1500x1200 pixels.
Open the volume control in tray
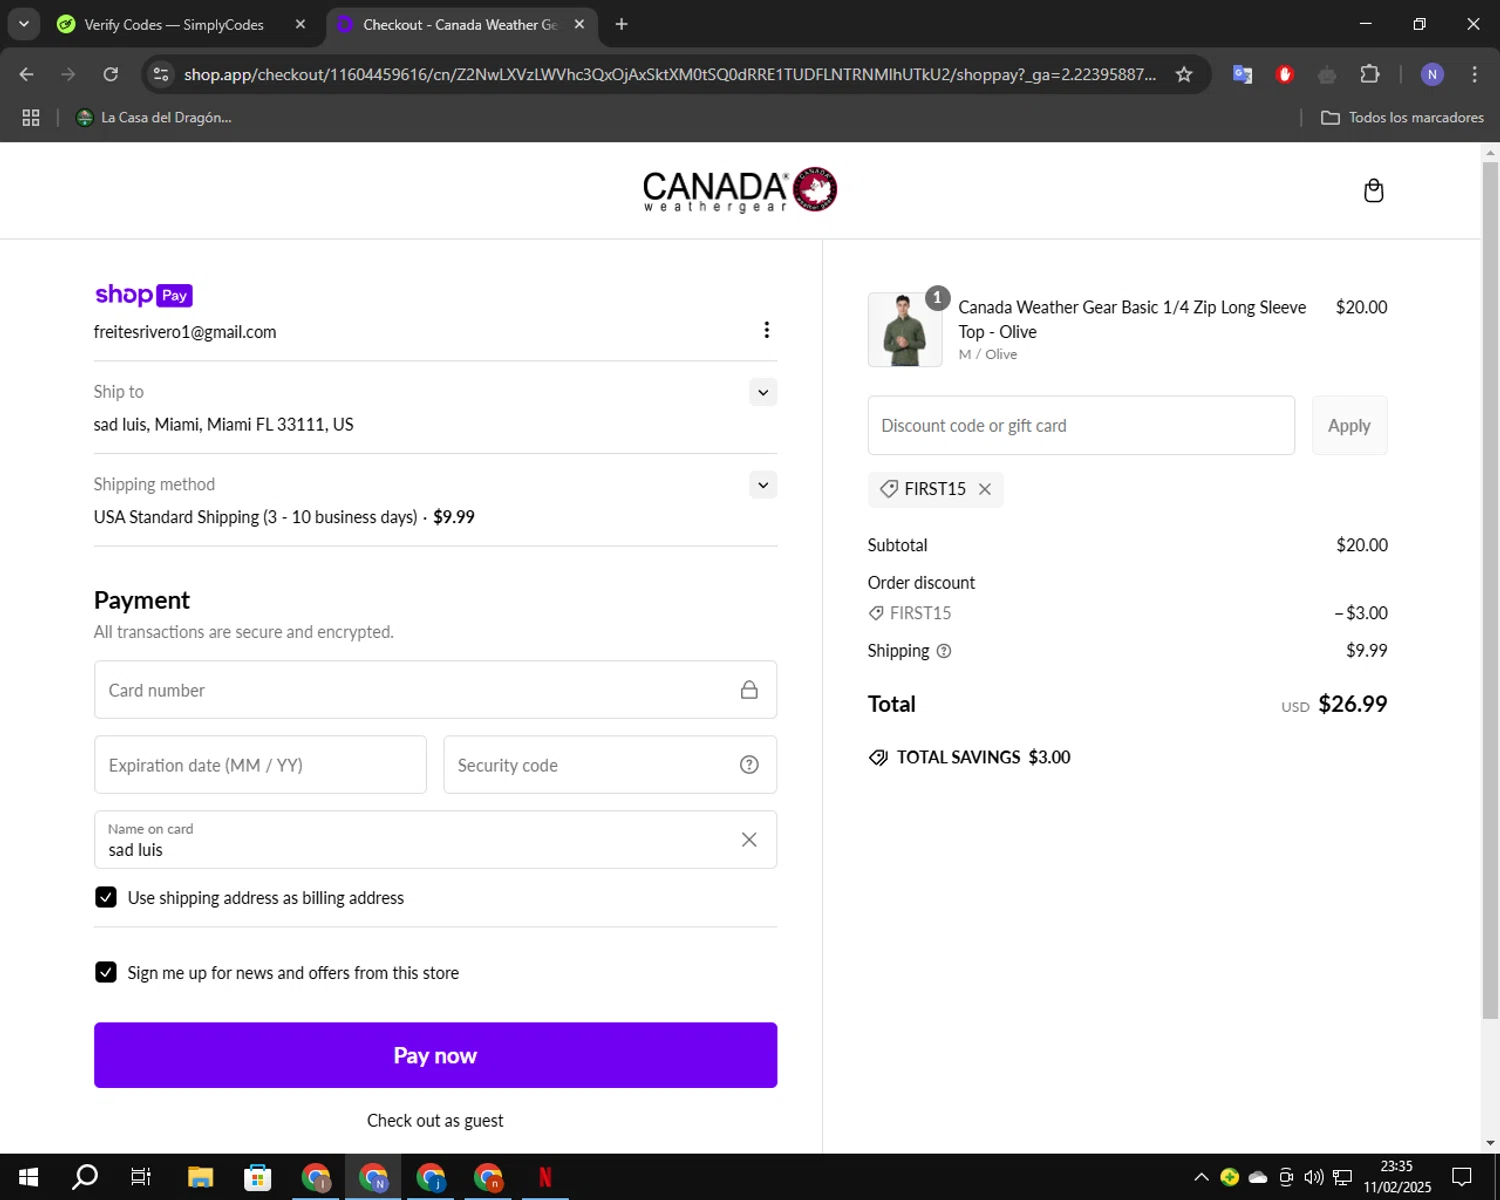(x=1314, y=1177)
